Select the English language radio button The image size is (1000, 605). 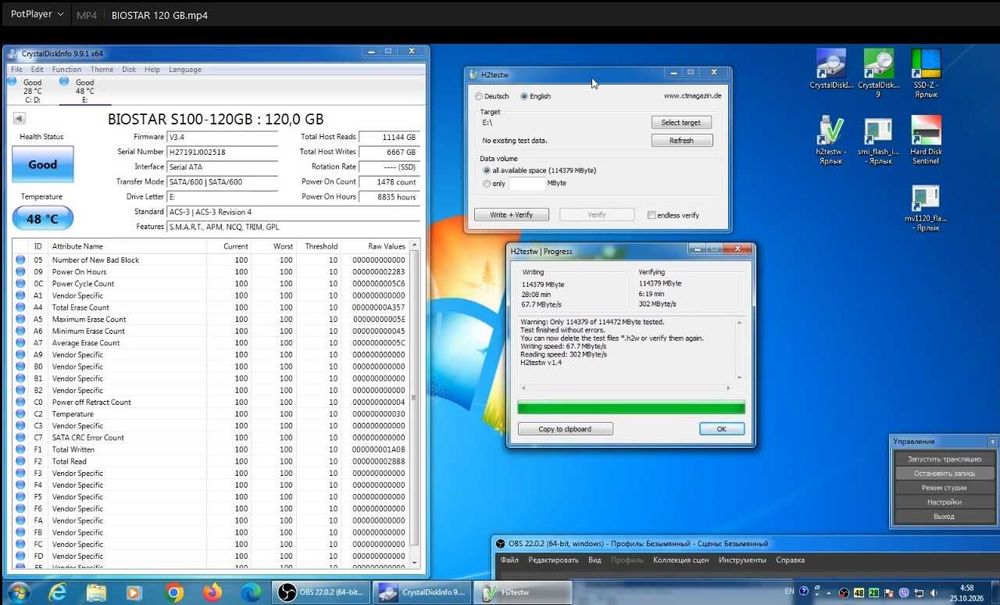[x=524, y=96]
